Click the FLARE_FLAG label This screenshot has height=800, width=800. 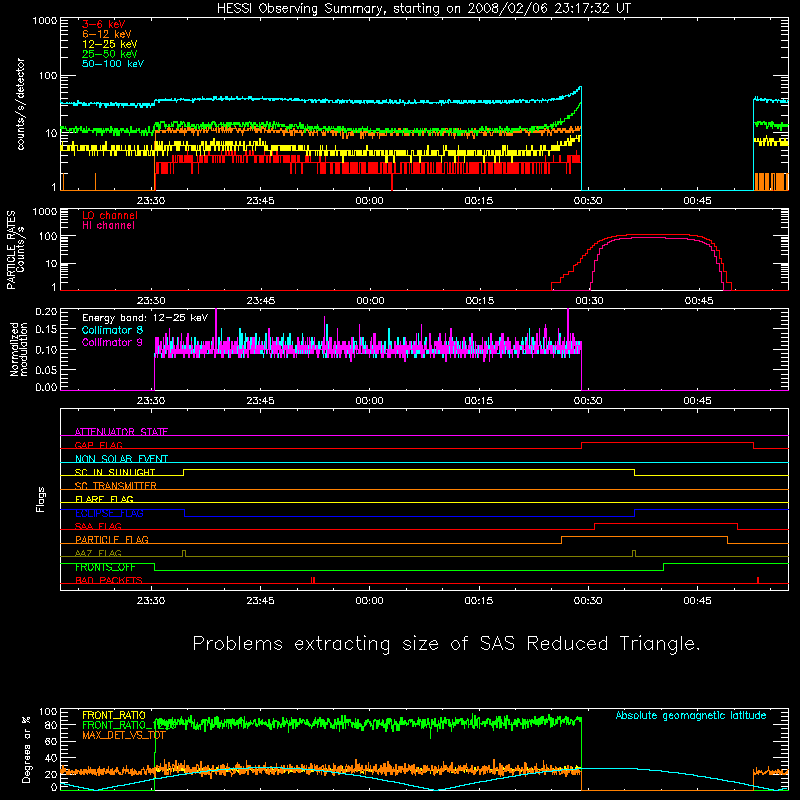[x=104, y=499]
